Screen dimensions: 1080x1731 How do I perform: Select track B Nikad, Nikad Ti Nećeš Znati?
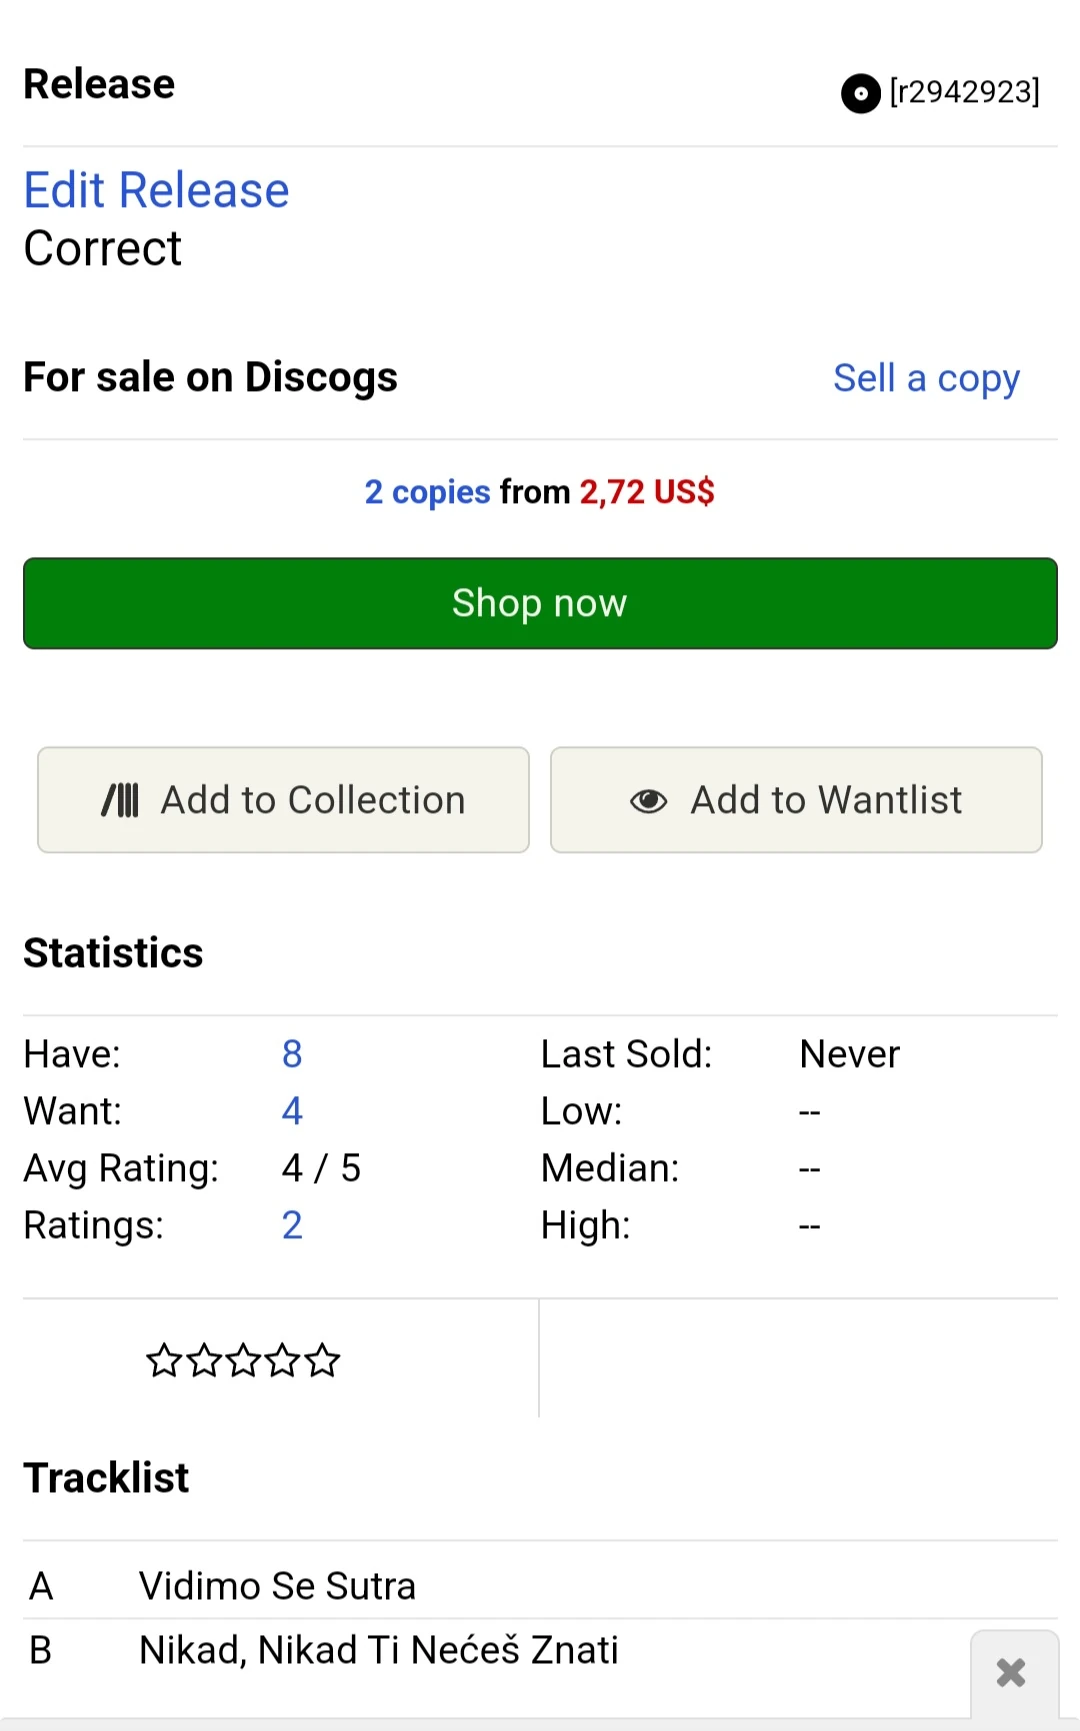tap(378, 1650)
